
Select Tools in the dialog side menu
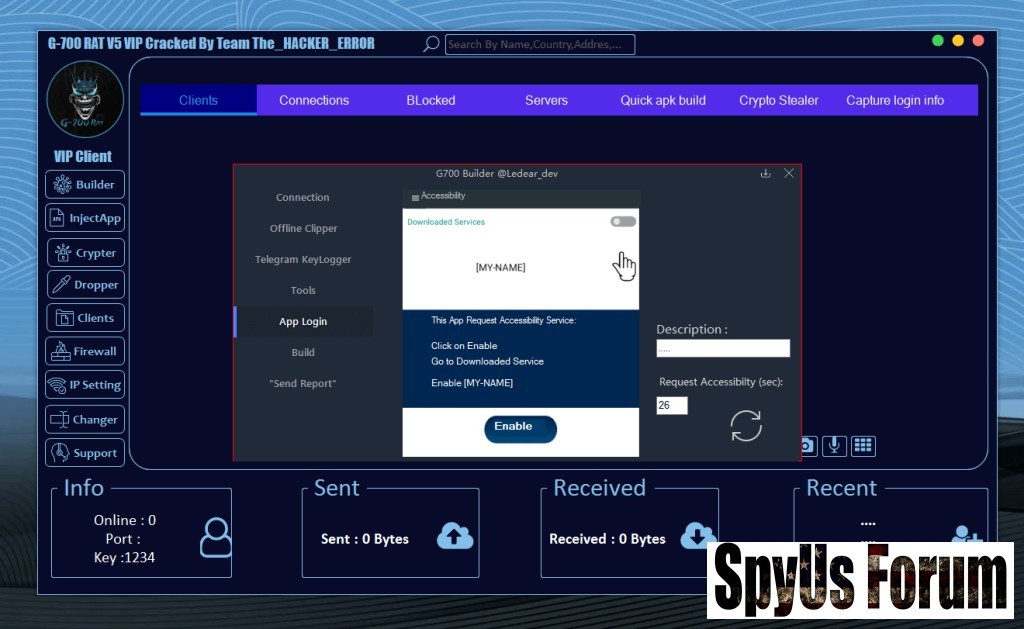[303, 291]
